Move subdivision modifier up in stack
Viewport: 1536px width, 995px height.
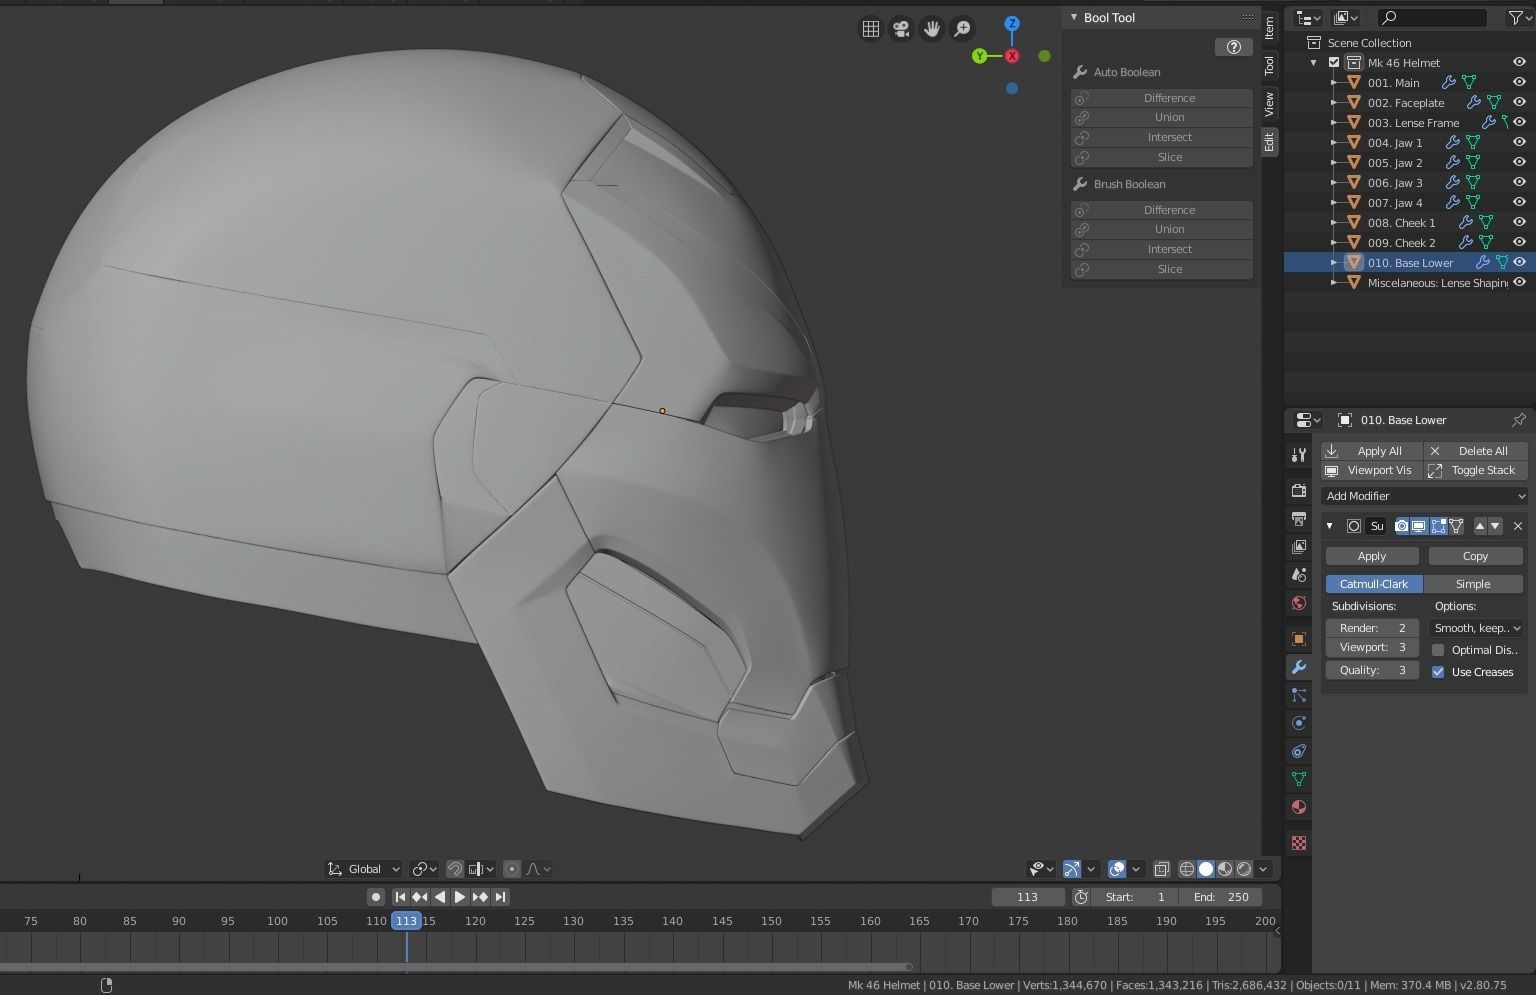point(1480,526)
